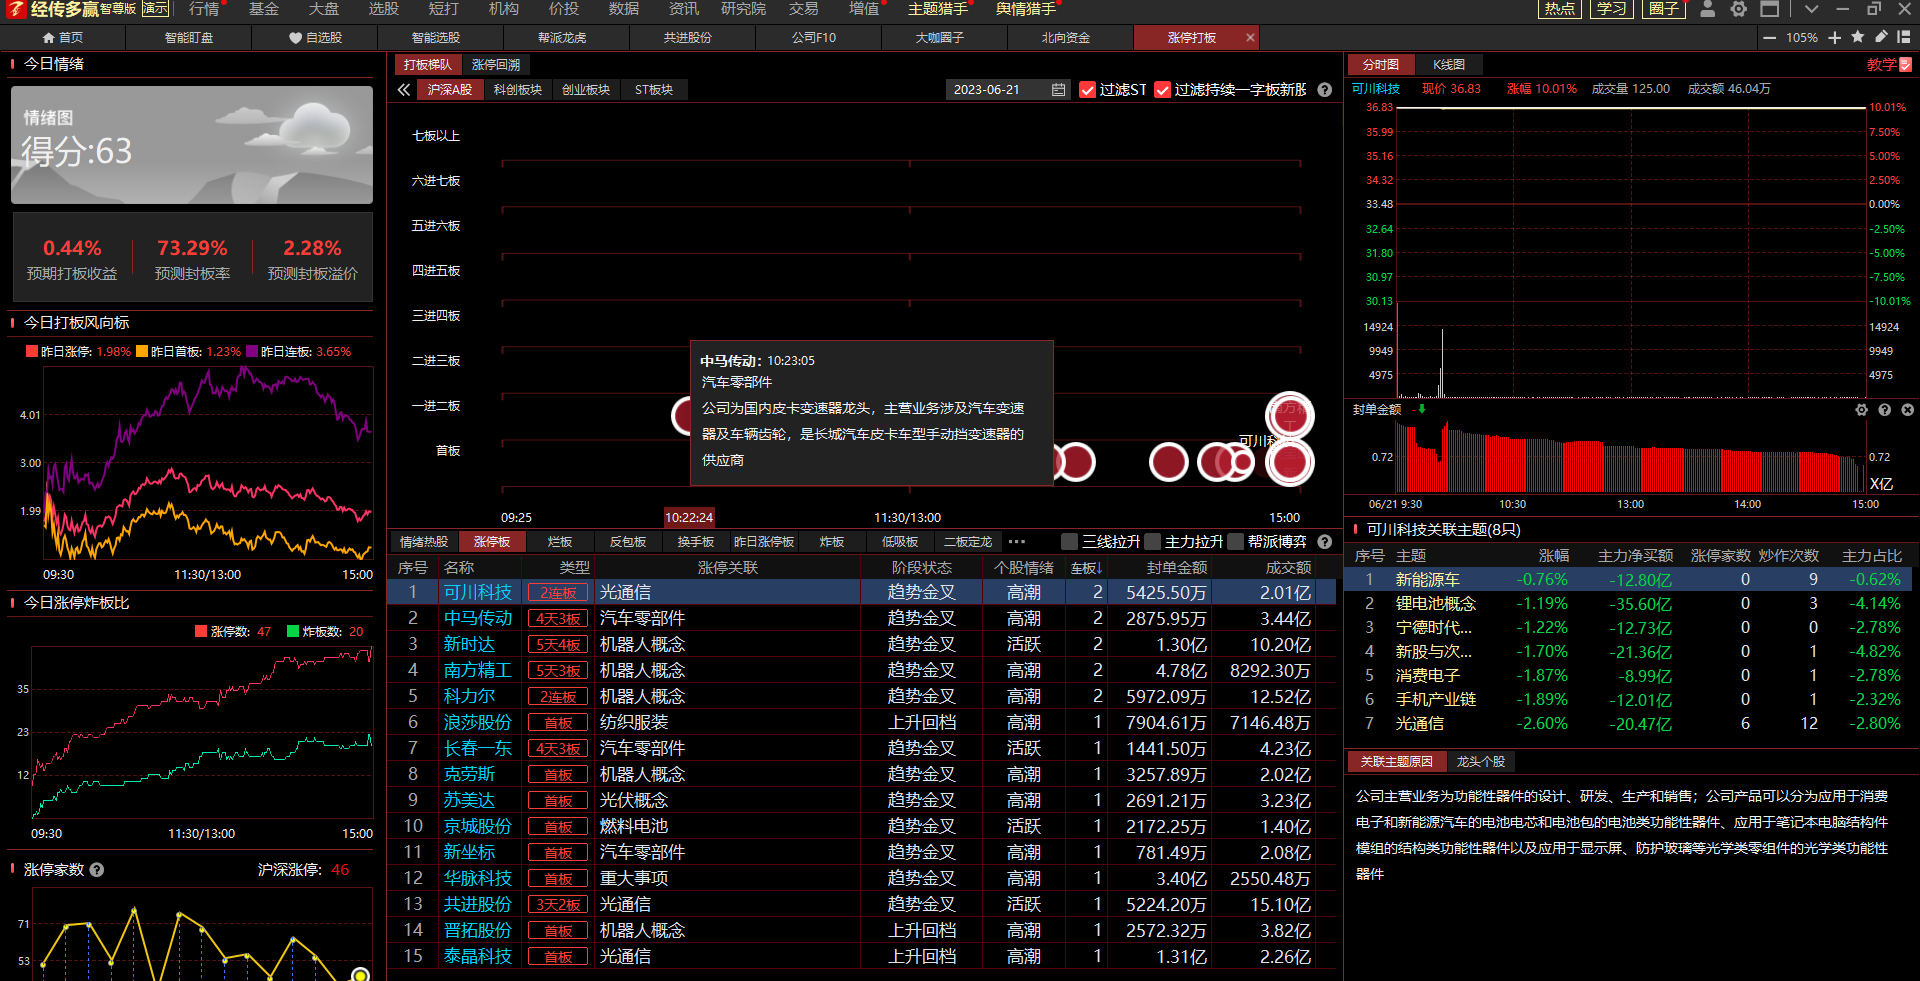Select 关联主题原因 tab

point(1397,761)
